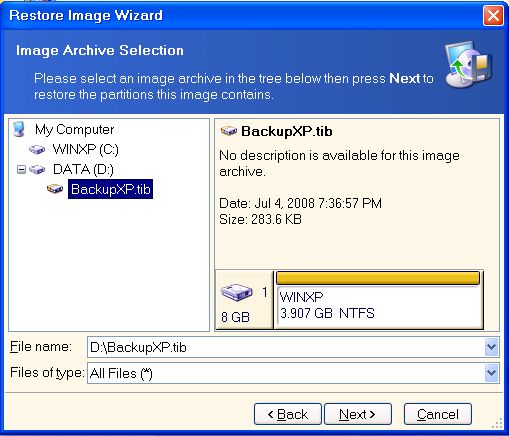This screenshot has width=509, height=436.
Task: Click the WINXP (C:) drive icon
Action: point(37,149)
